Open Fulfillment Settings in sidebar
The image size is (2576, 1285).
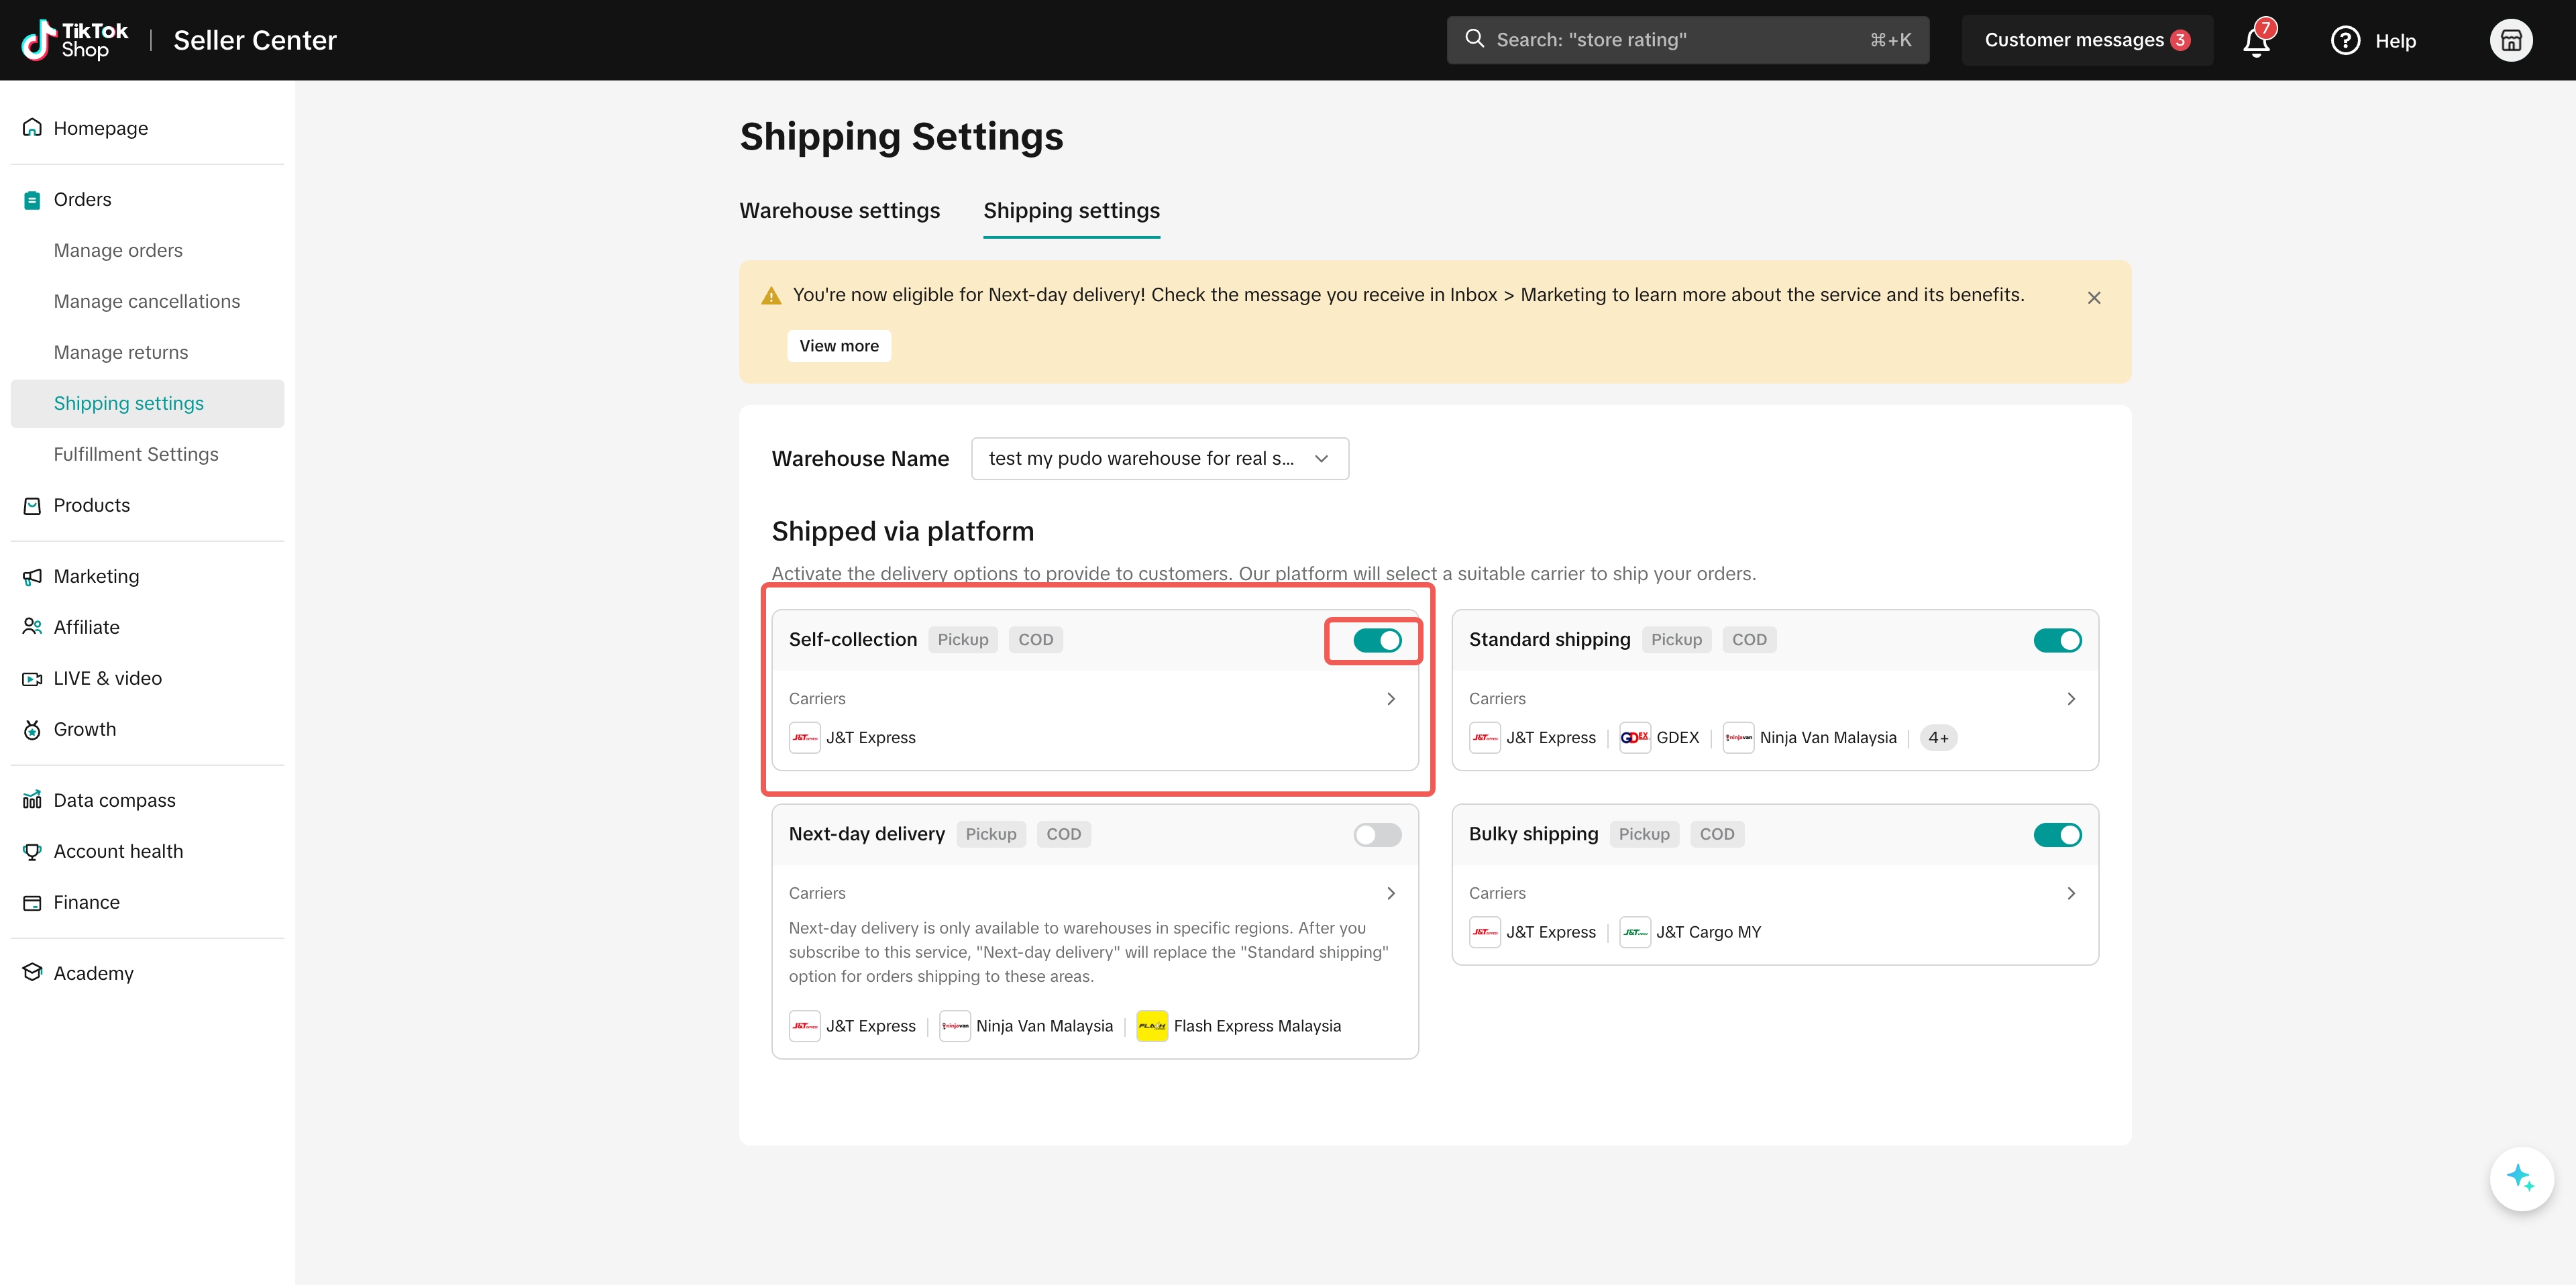pyautogui.click(x=136, y=454)
